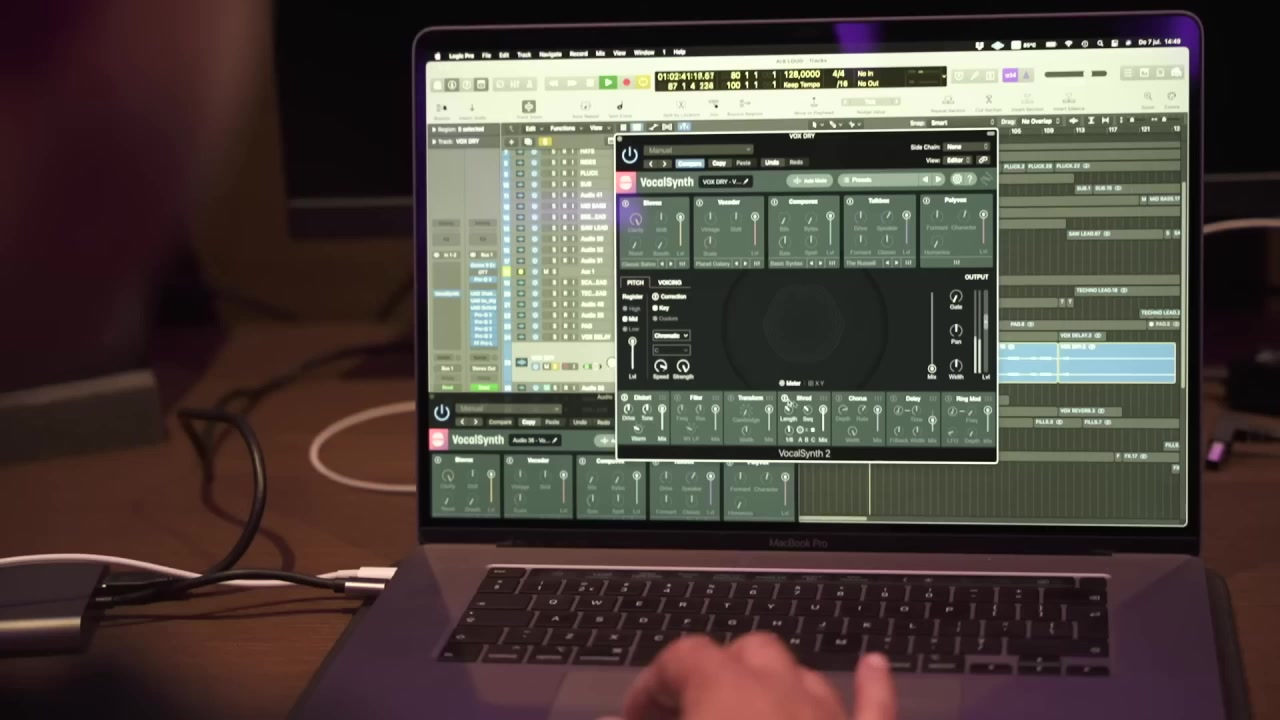Click the output Mix slider handle

(x=932, y=368)
